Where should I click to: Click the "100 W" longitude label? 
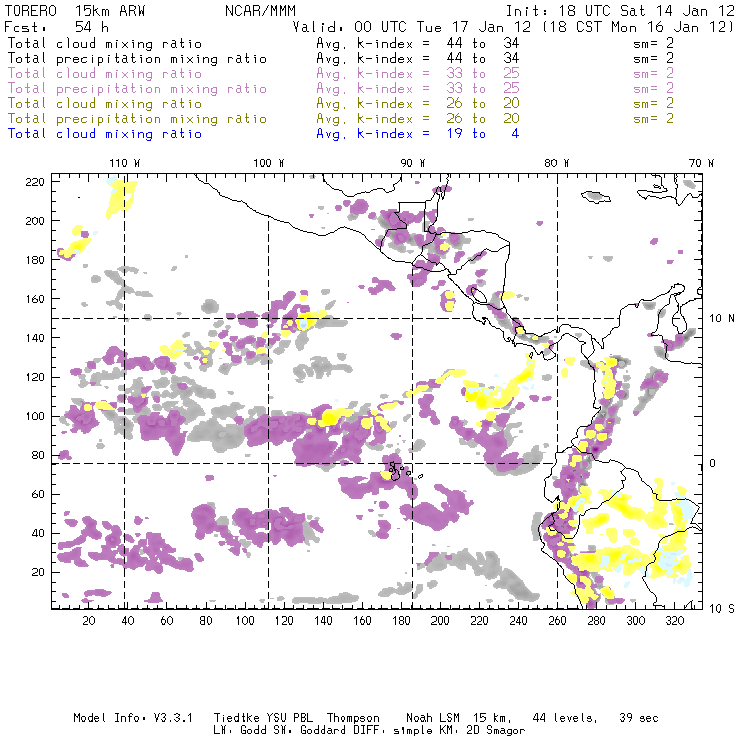[x=269, y=163]
